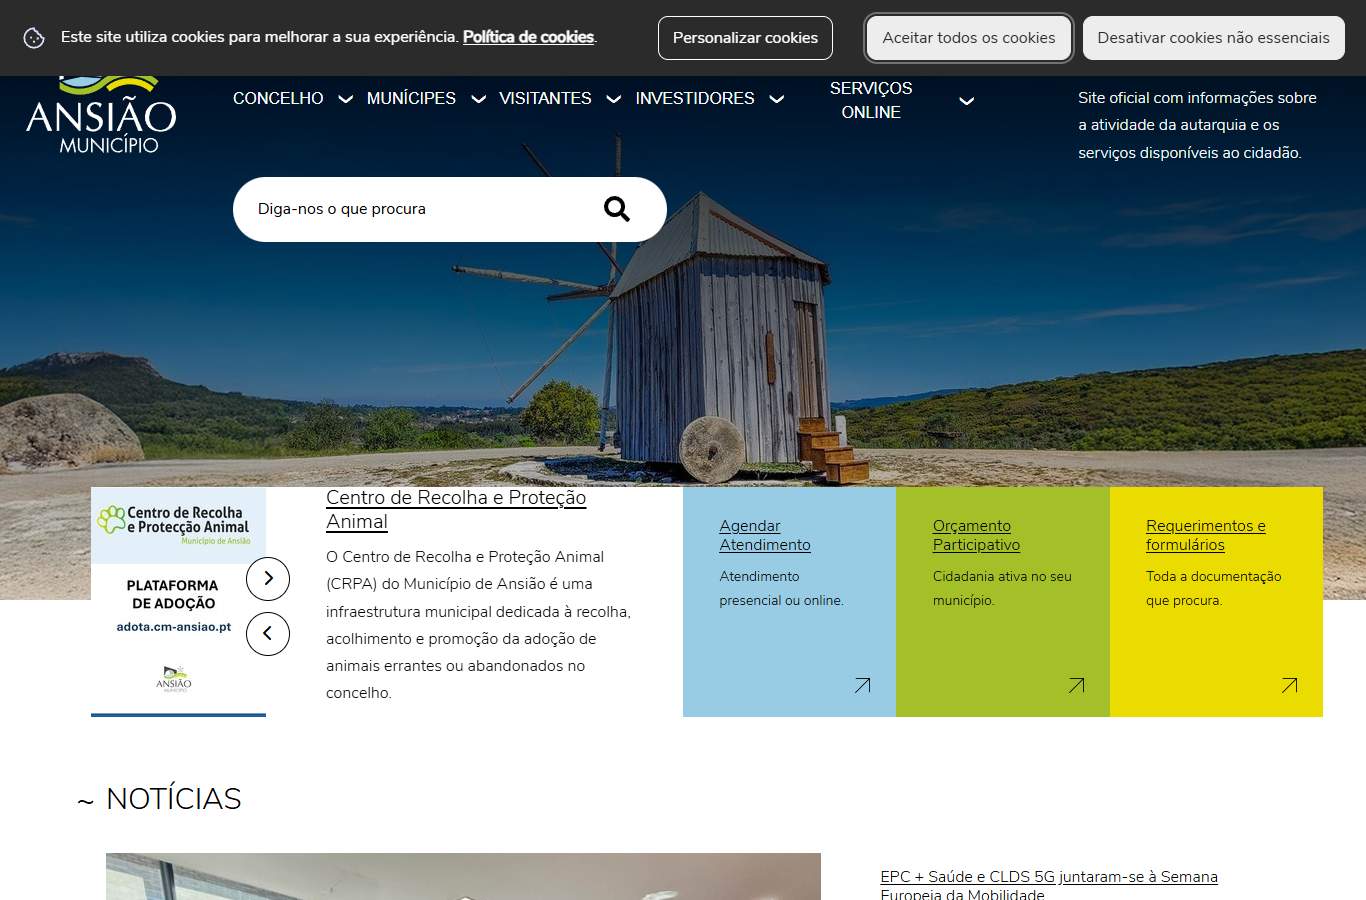Viewport: 1366px width, 900px height.
Task: Click the NOTÍCIAS section heading
Action: click(x=174, y=799)
